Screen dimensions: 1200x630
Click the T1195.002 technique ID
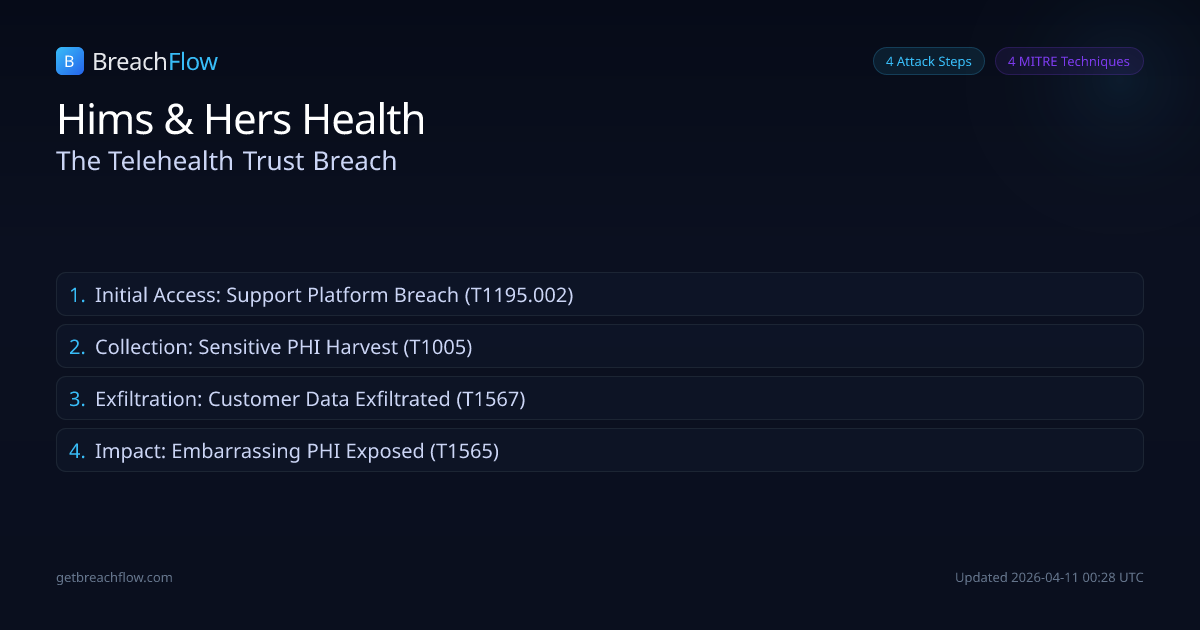518,295
